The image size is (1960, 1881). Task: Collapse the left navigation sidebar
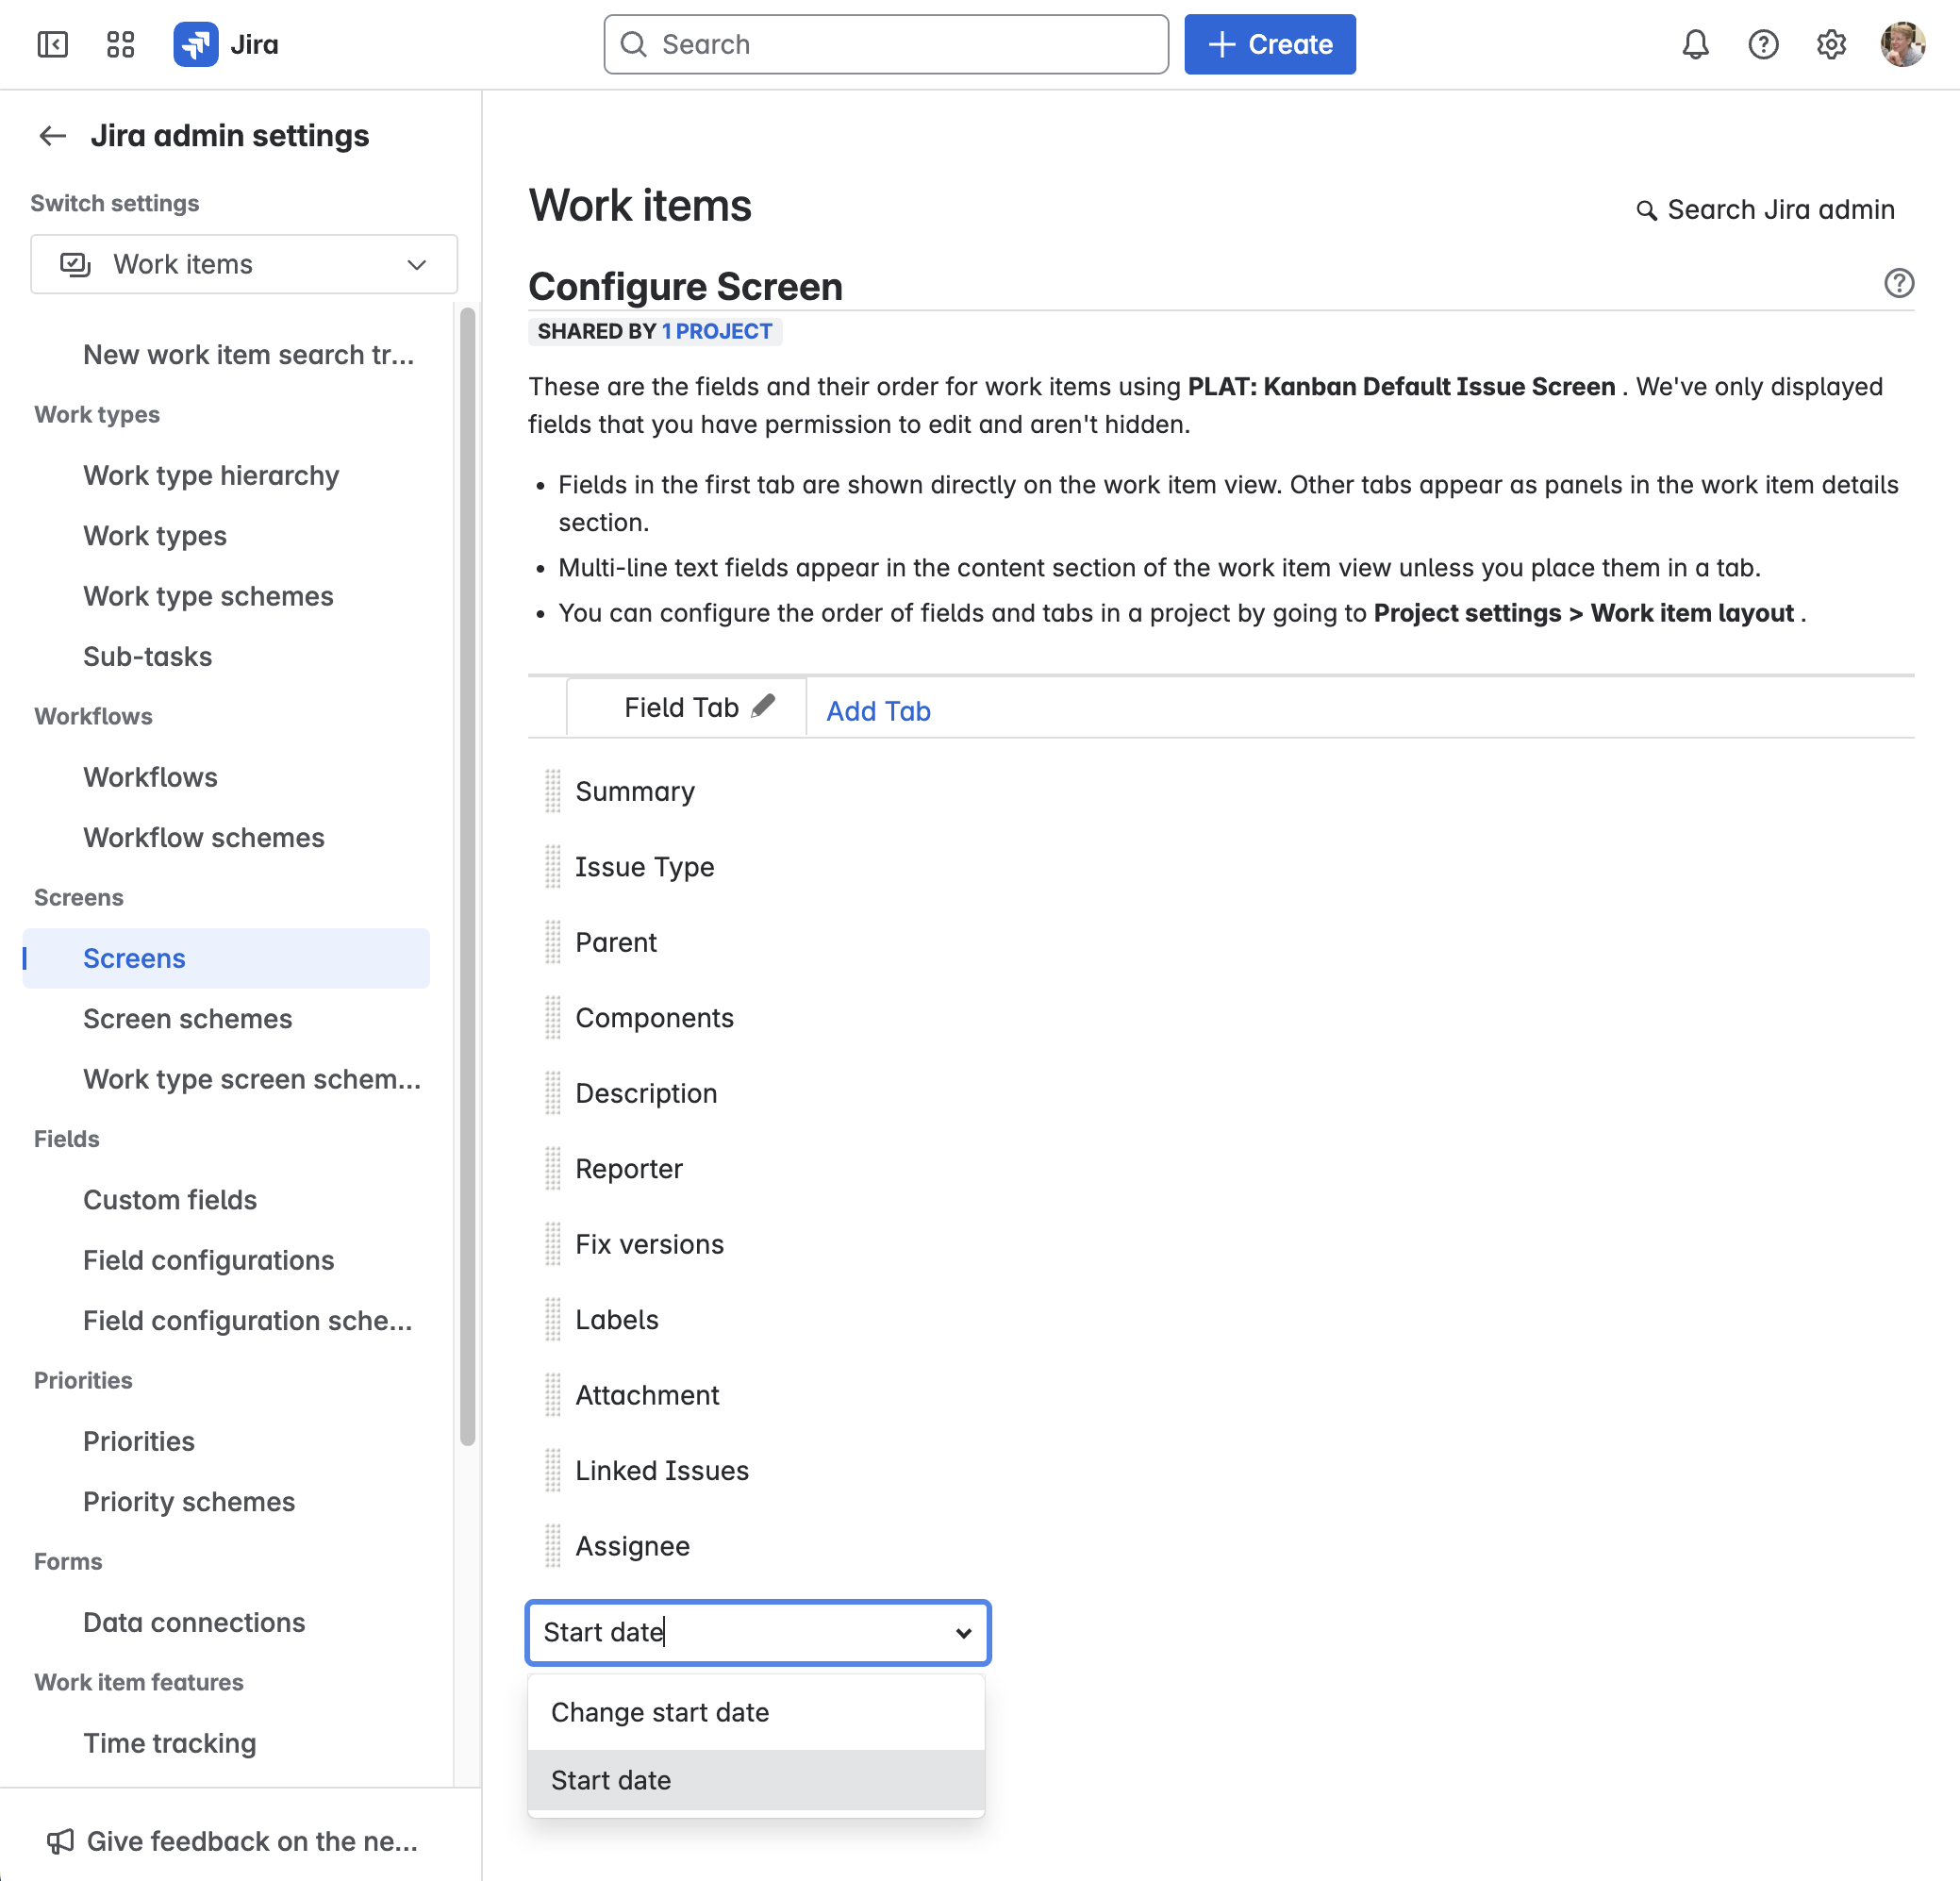point(53,44)
